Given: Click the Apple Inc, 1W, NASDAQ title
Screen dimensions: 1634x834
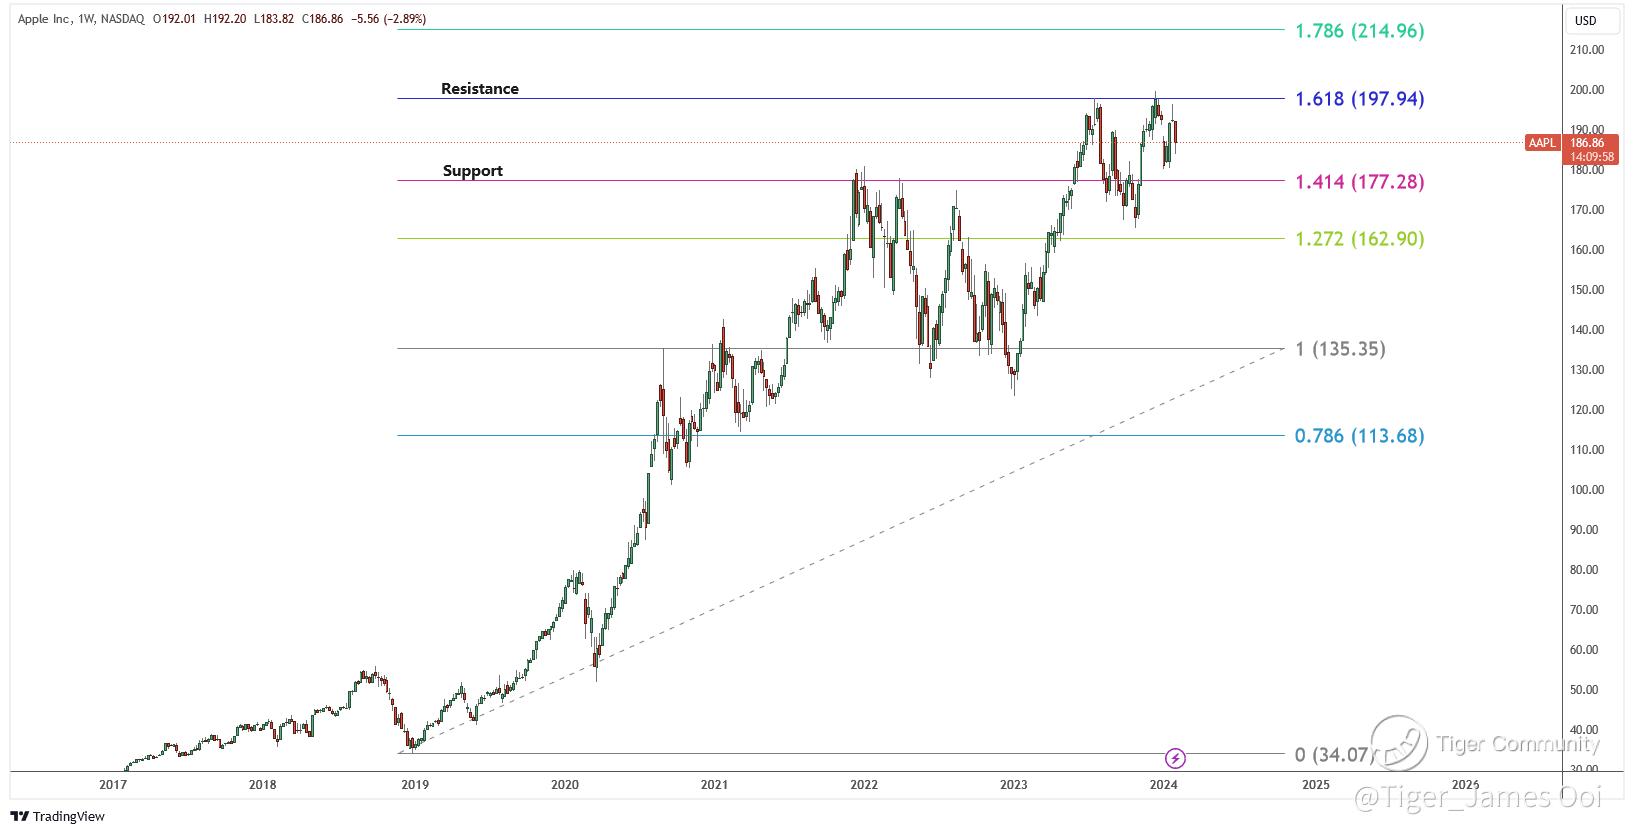Looking at the screenshot, I should click(81, 19).
